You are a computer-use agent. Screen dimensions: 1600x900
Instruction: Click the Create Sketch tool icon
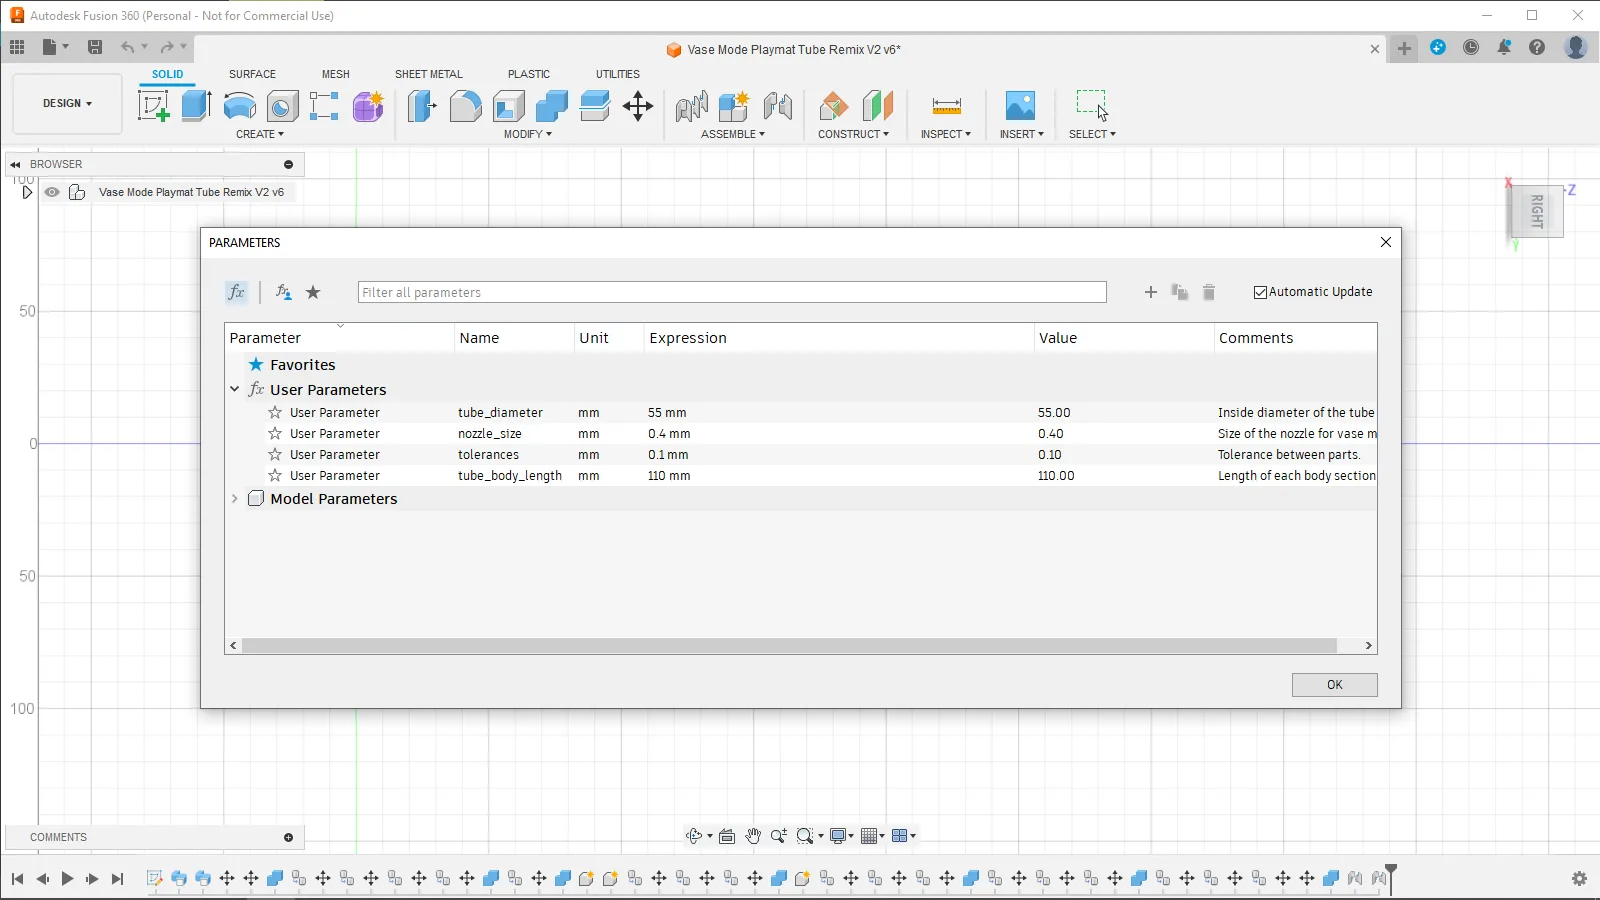pyautogui.click(x=153, y=106)
